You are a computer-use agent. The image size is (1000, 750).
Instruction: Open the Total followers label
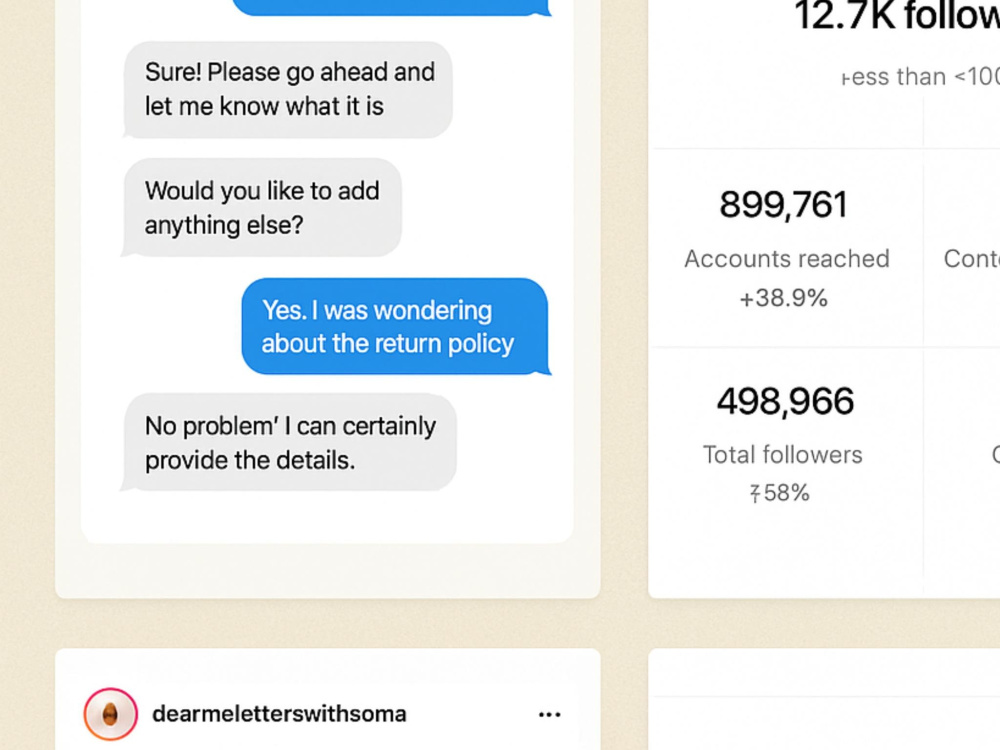click(783, 455)
